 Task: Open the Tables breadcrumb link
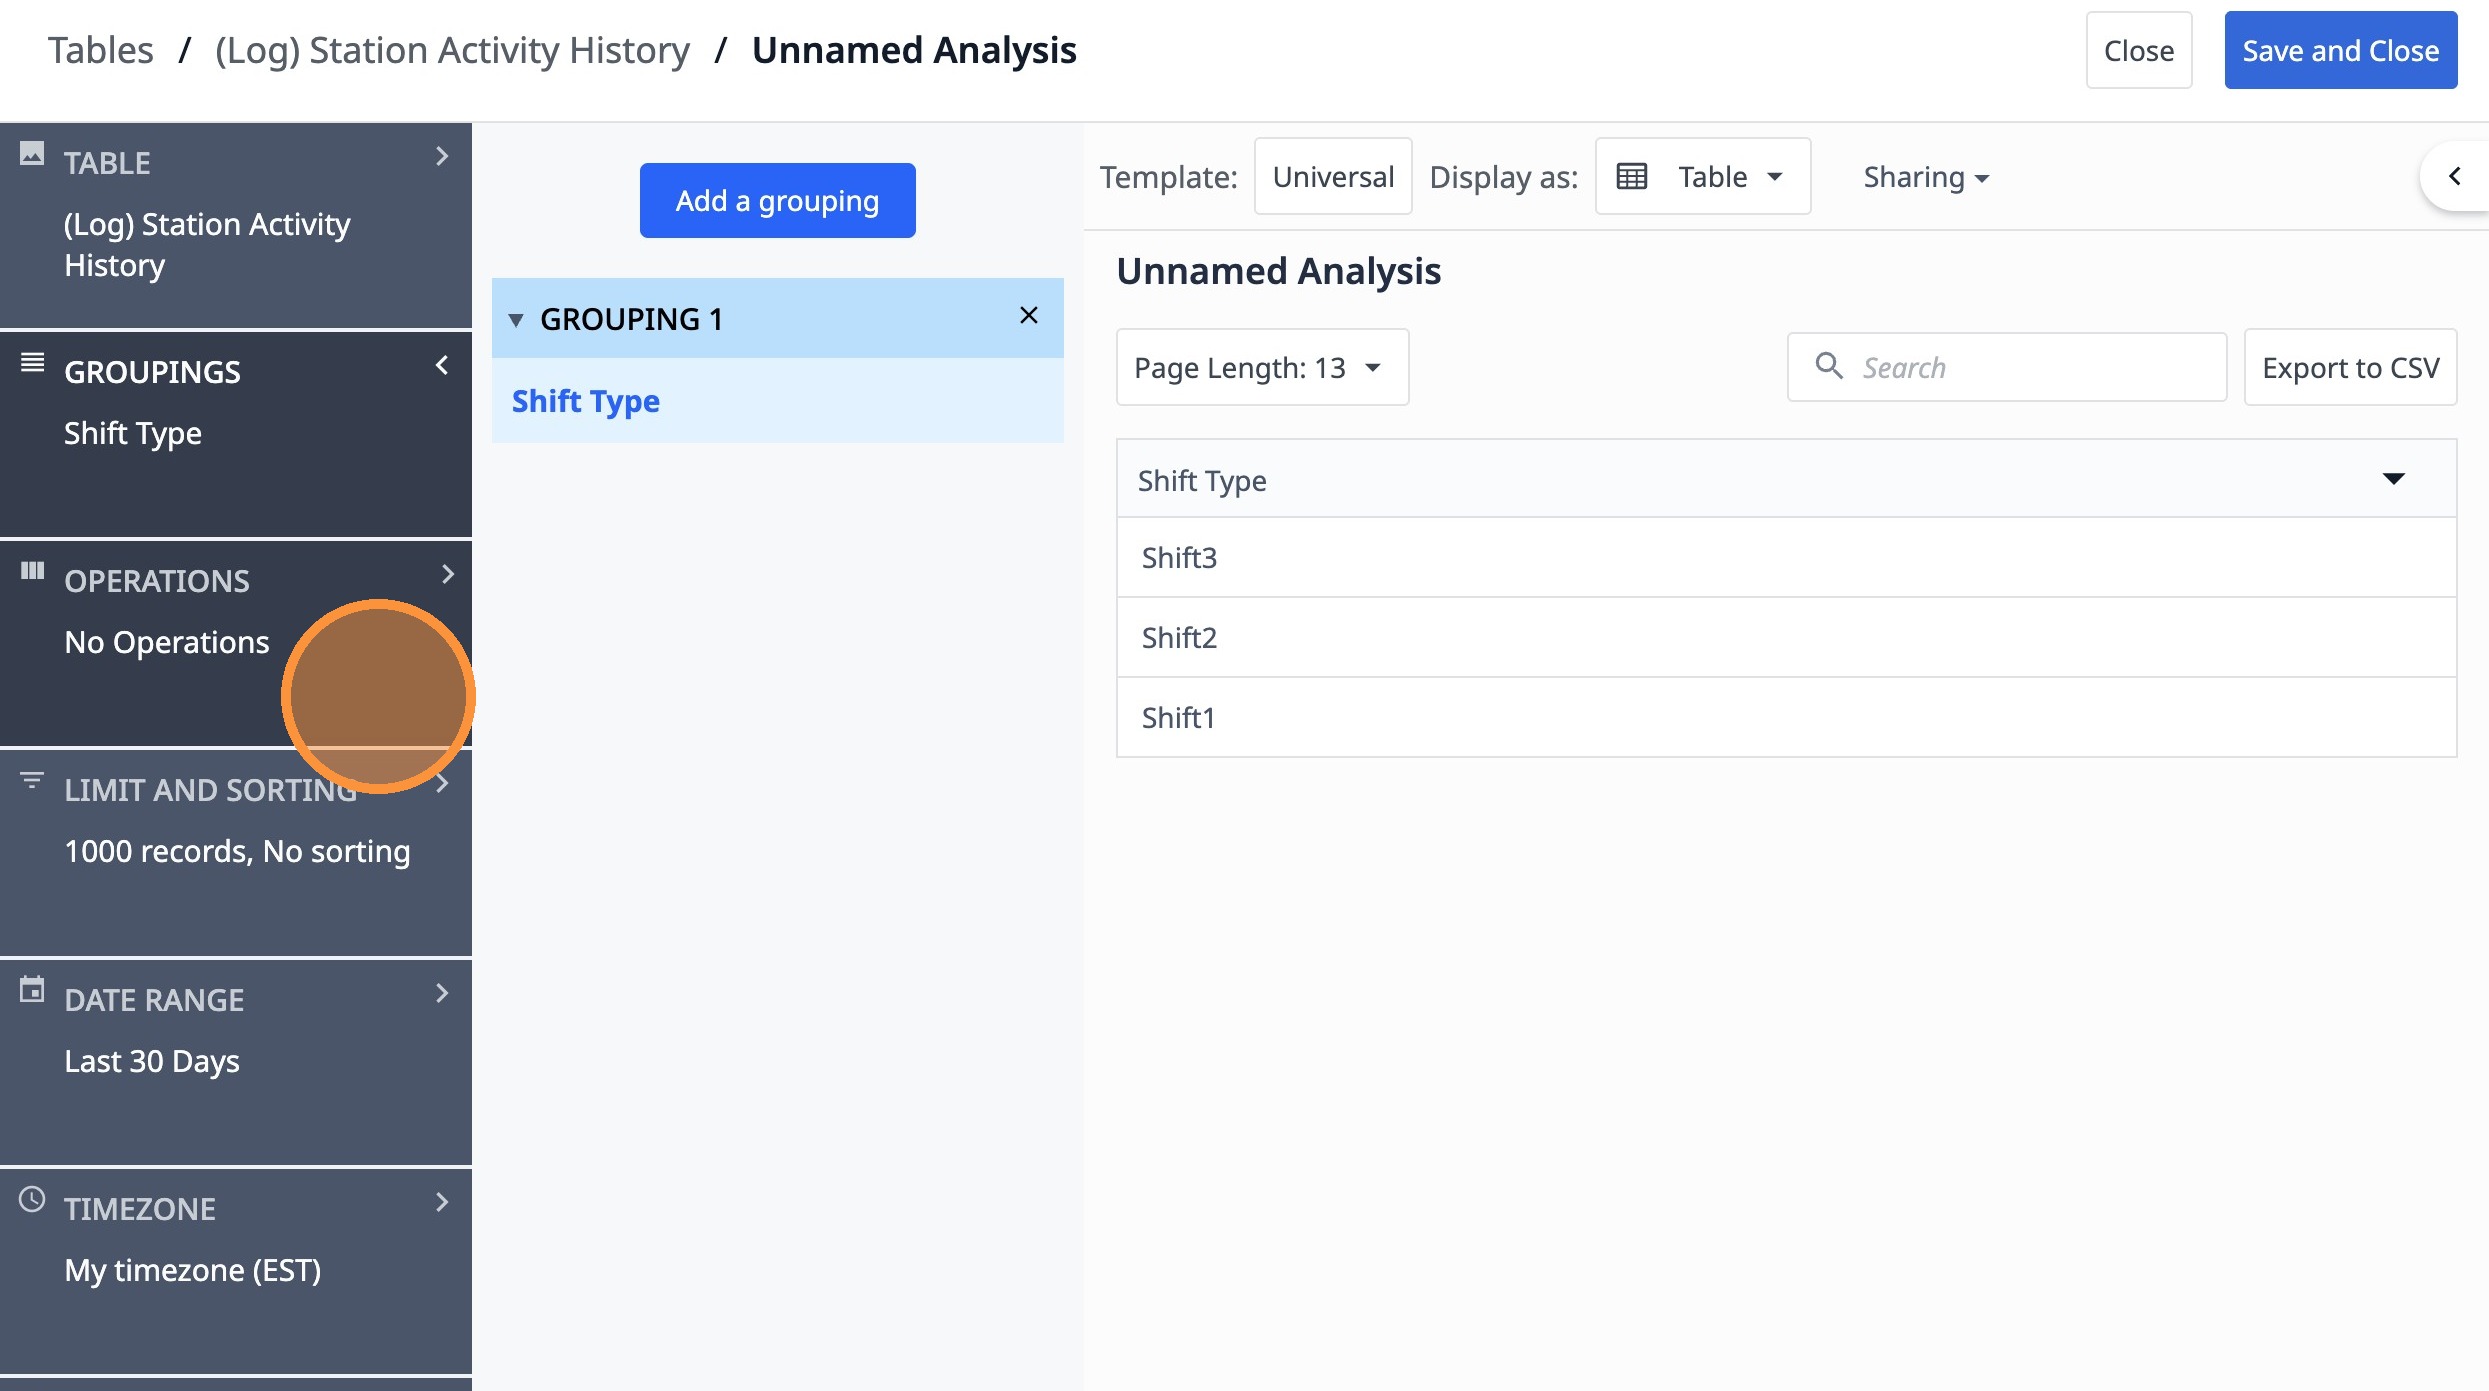tap(100, 50)
